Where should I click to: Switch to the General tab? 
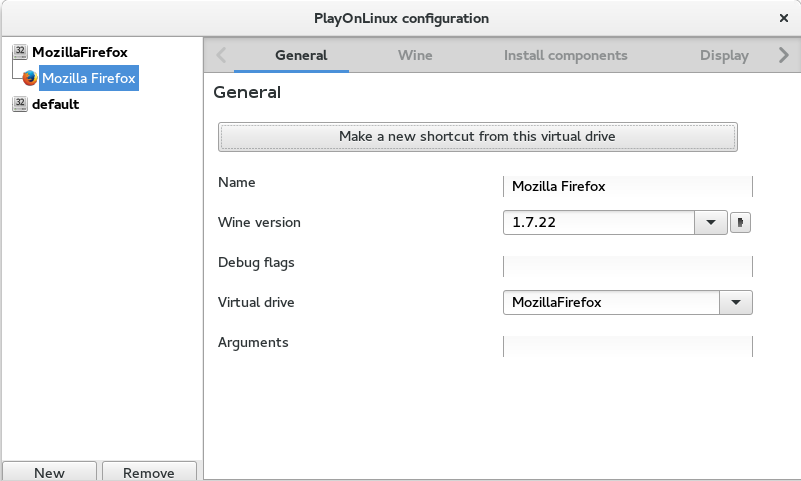301,56
